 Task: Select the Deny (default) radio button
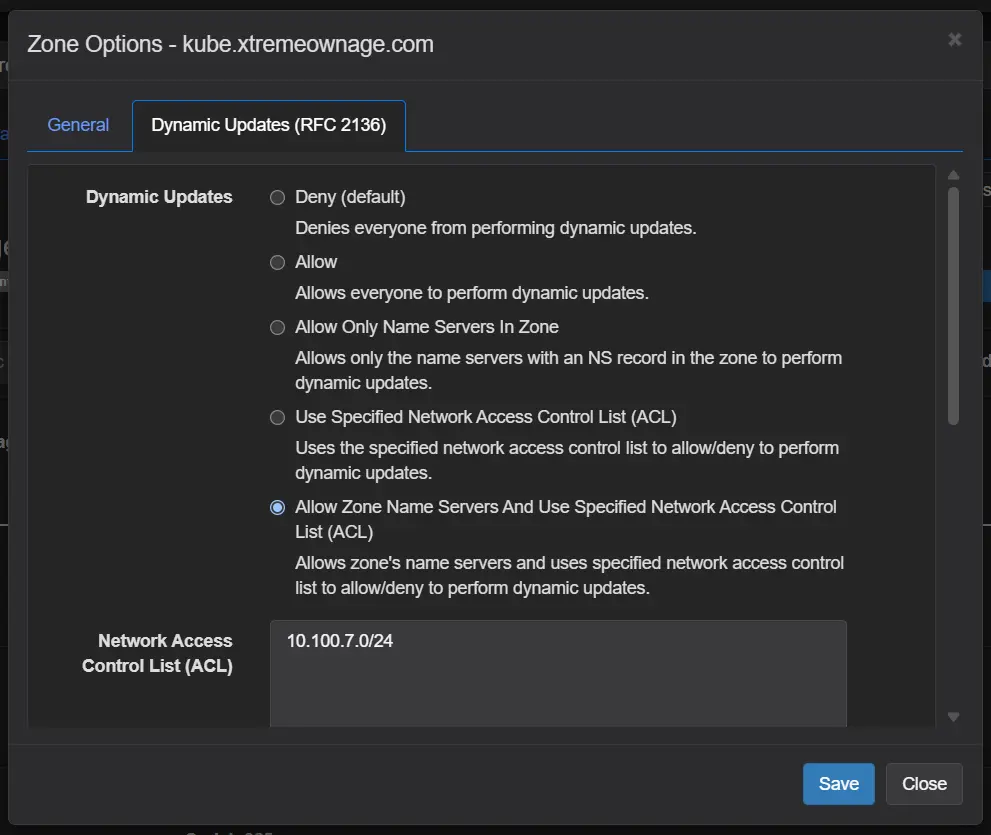coord(278,198)
